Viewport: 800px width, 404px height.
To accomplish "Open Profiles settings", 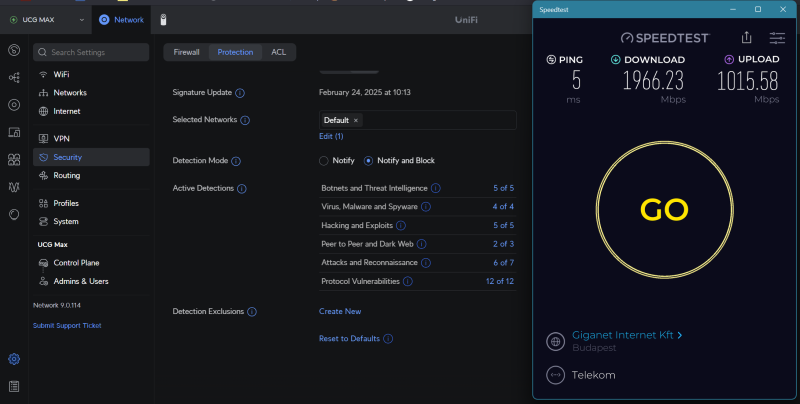I will pos(91,203).
